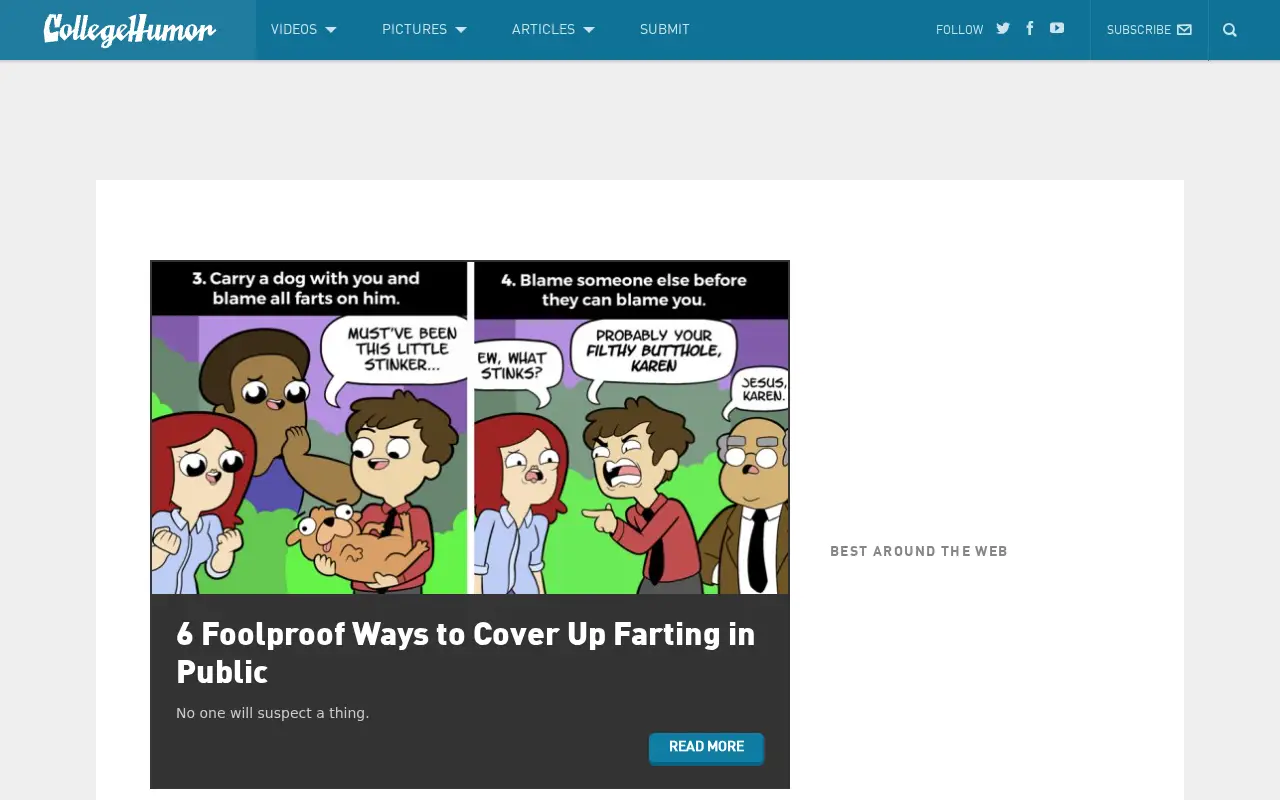Open the Facebook follow icon

click(1030, 29)
